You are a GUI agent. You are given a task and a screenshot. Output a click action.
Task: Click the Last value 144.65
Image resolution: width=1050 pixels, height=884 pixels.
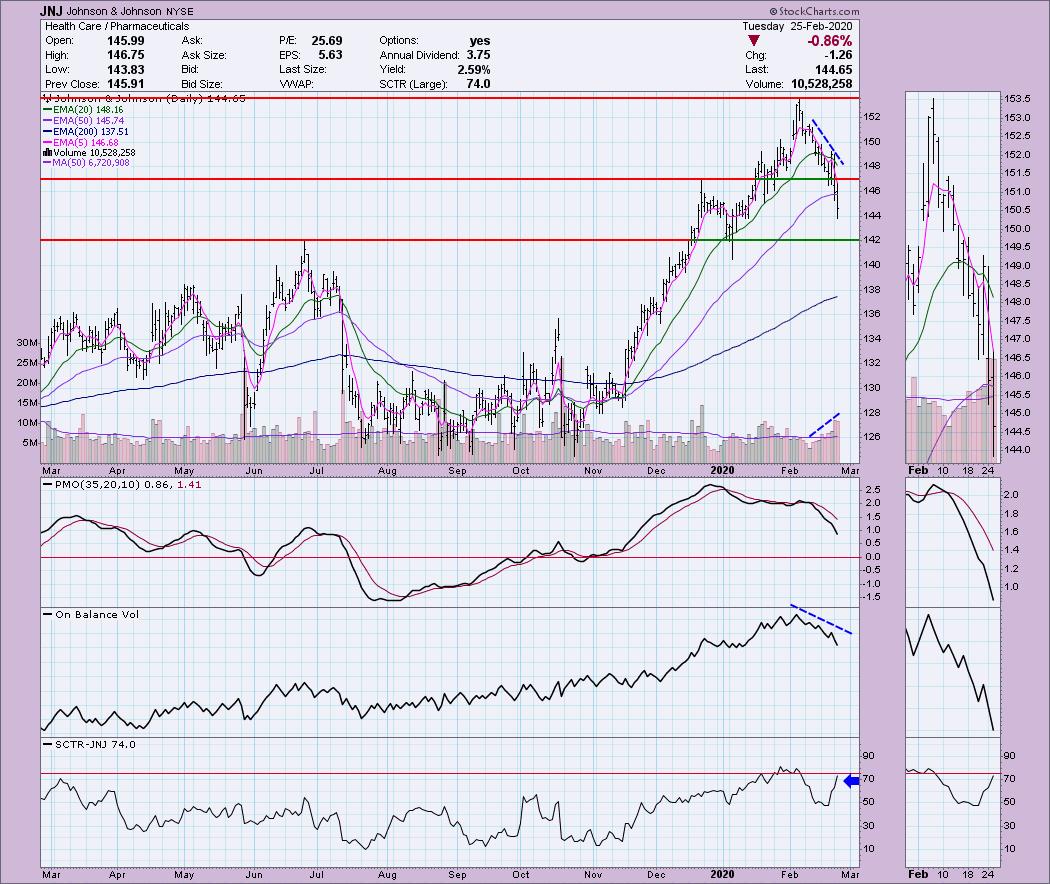833,70
